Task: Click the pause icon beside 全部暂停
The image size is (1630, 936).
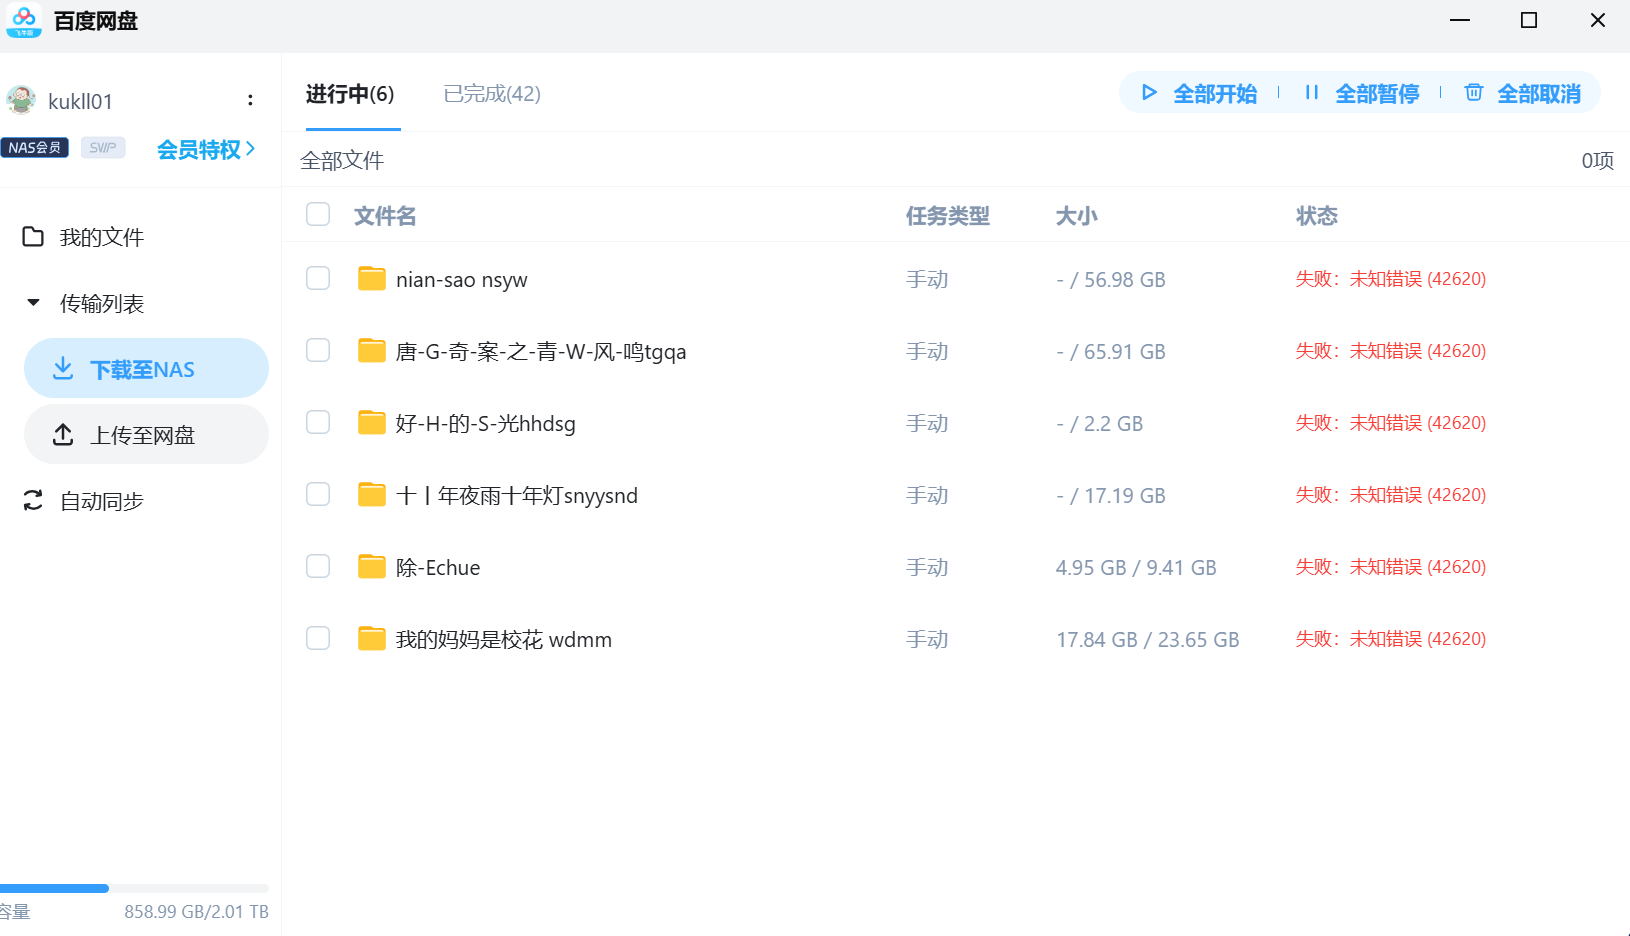Action: pos(1312,93)
